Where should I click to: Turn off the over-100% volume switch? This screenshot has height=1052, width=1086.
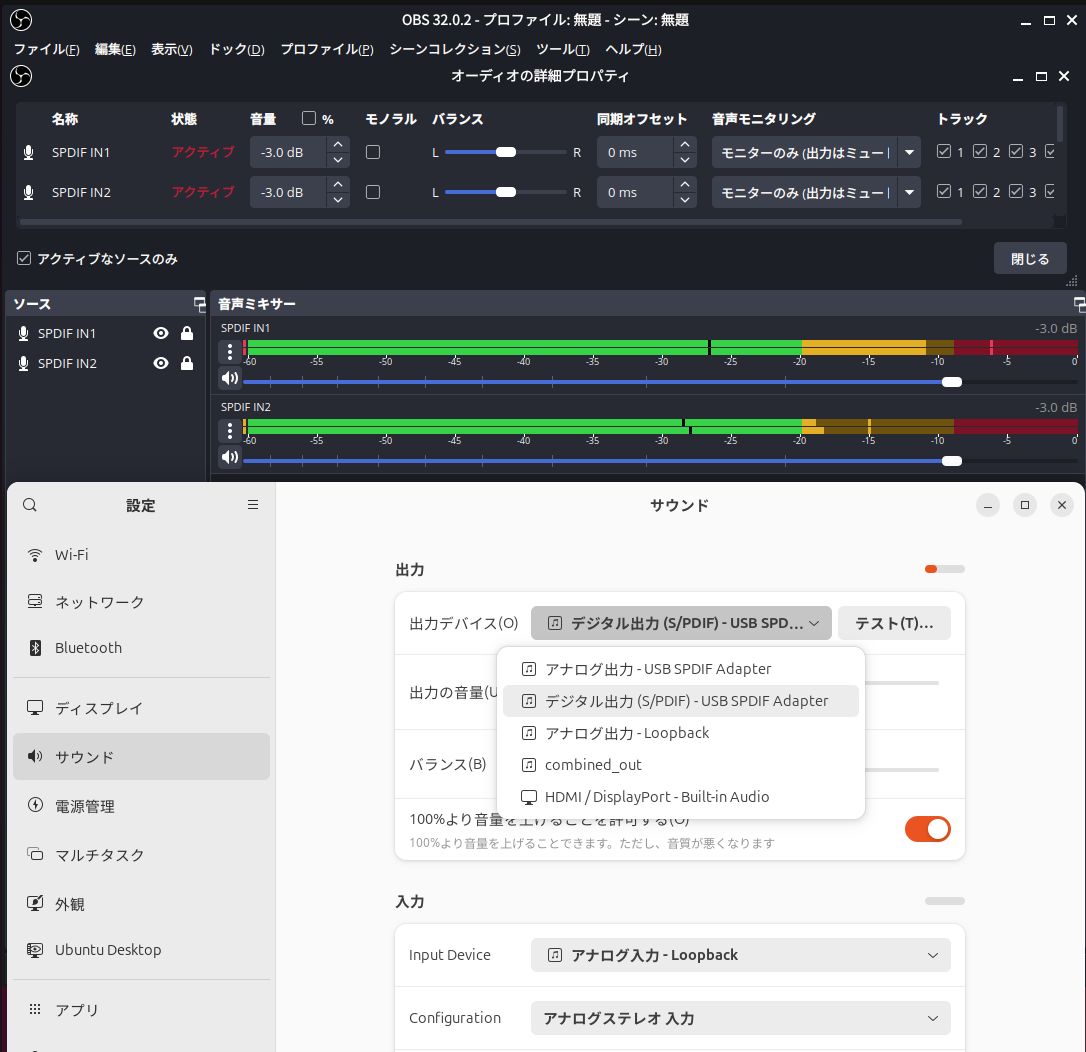(927, 829)
